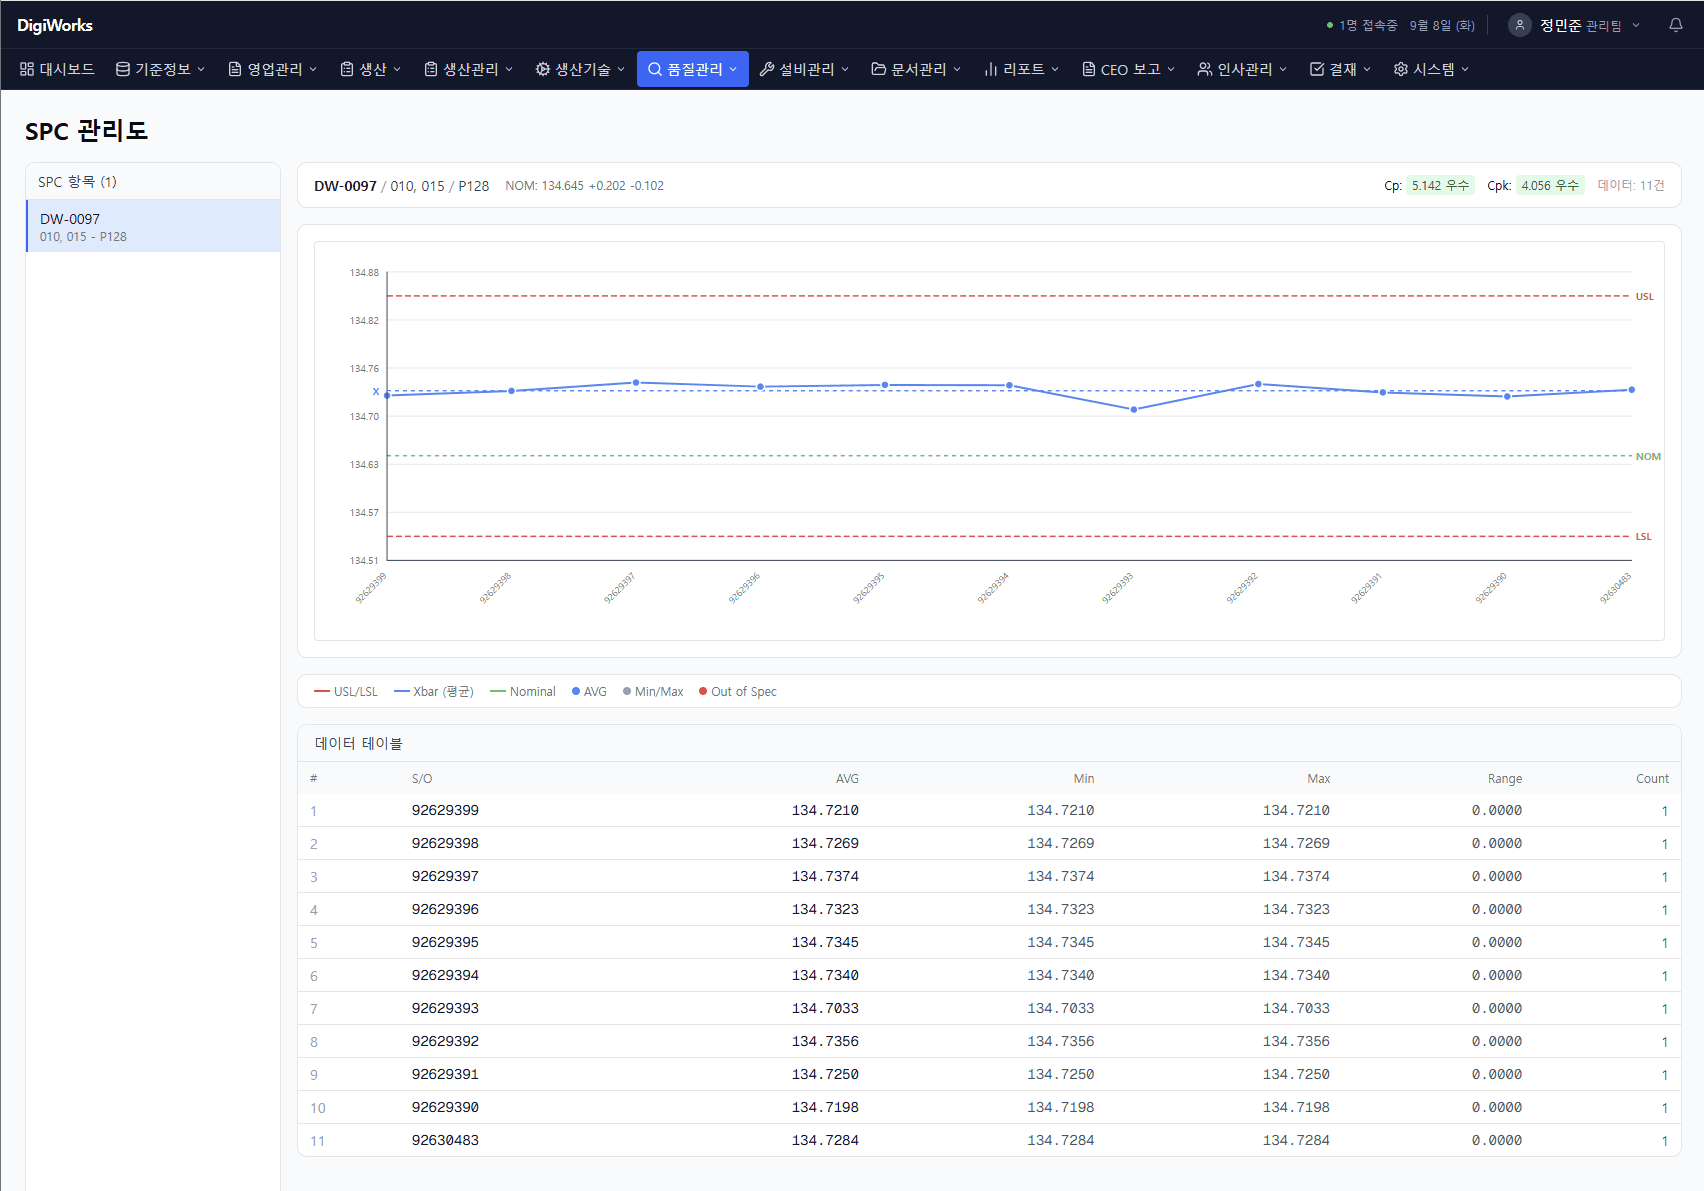Click the S/O cell 92630483

click(445, 1140)
